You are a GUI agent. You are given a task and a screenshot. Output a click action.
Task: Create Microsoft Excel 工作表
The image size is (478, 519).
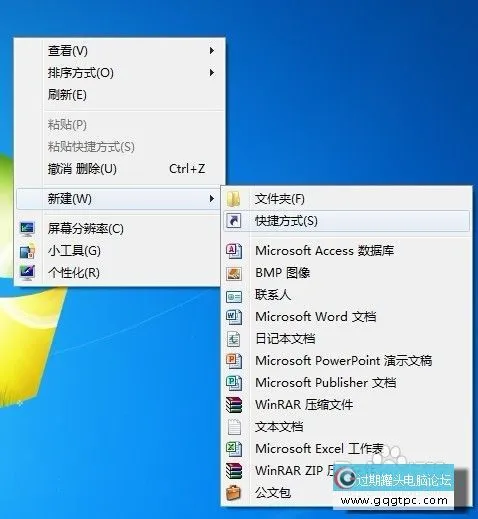coord(347,449)
